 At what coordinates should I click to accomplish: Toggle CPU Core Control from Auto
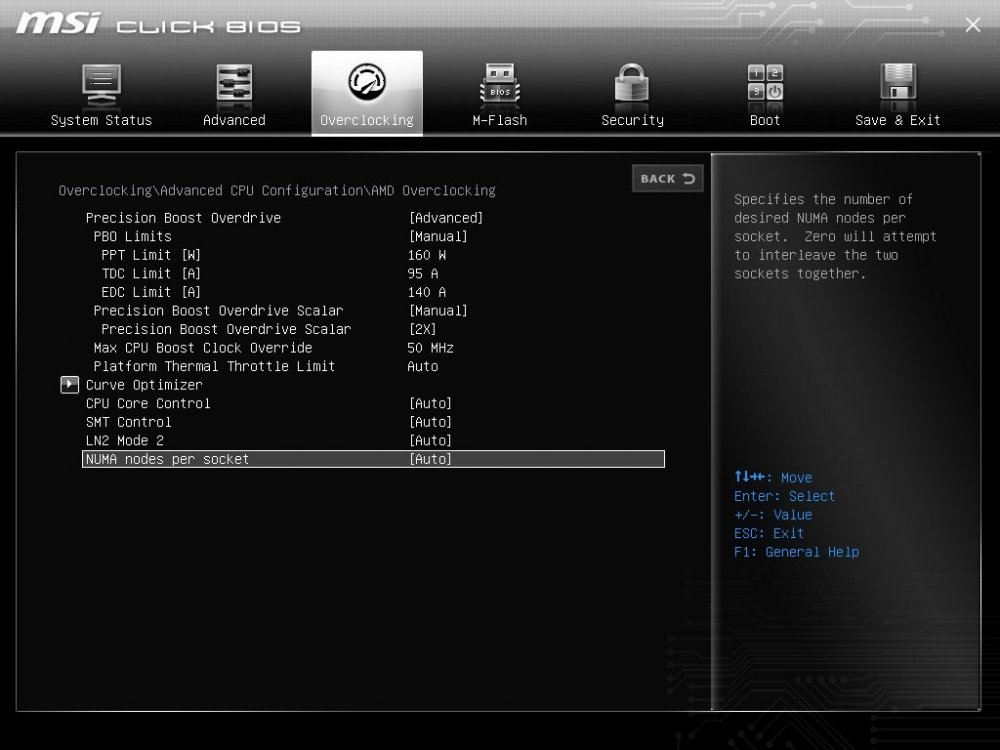coord(430,403)
